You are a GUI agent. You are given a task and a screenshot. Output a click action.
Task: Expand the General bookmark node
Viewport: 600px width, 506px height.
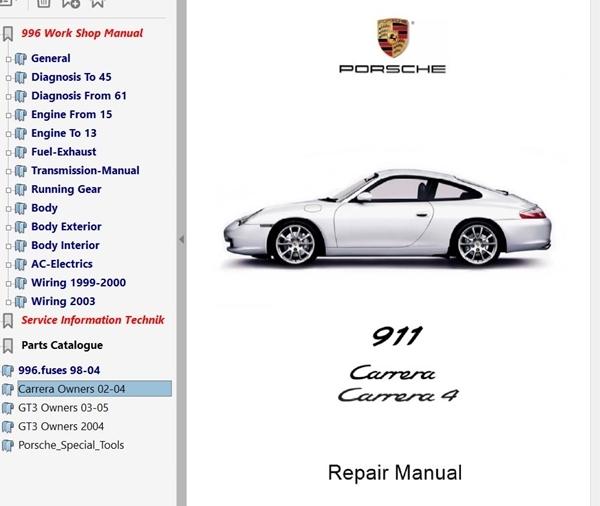(x=8, y=59)
